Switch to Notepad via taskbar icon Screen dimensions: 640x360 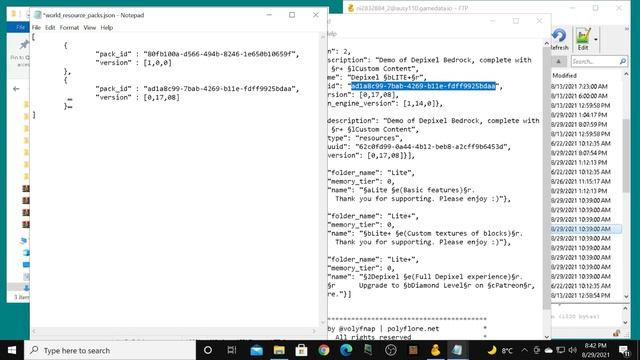(457, 350)
